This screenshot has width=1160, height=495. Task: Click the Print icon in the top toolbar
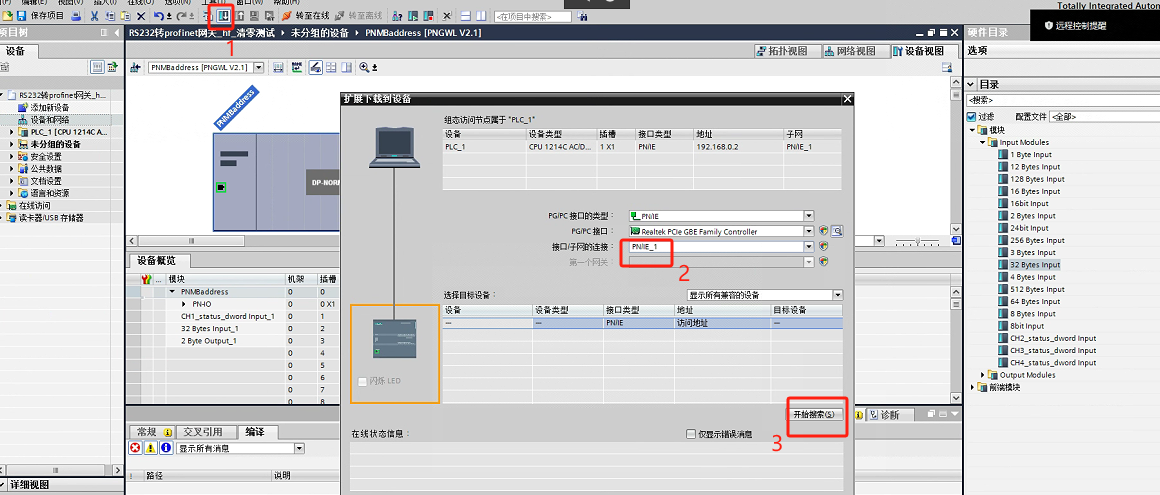pos(75,15)
